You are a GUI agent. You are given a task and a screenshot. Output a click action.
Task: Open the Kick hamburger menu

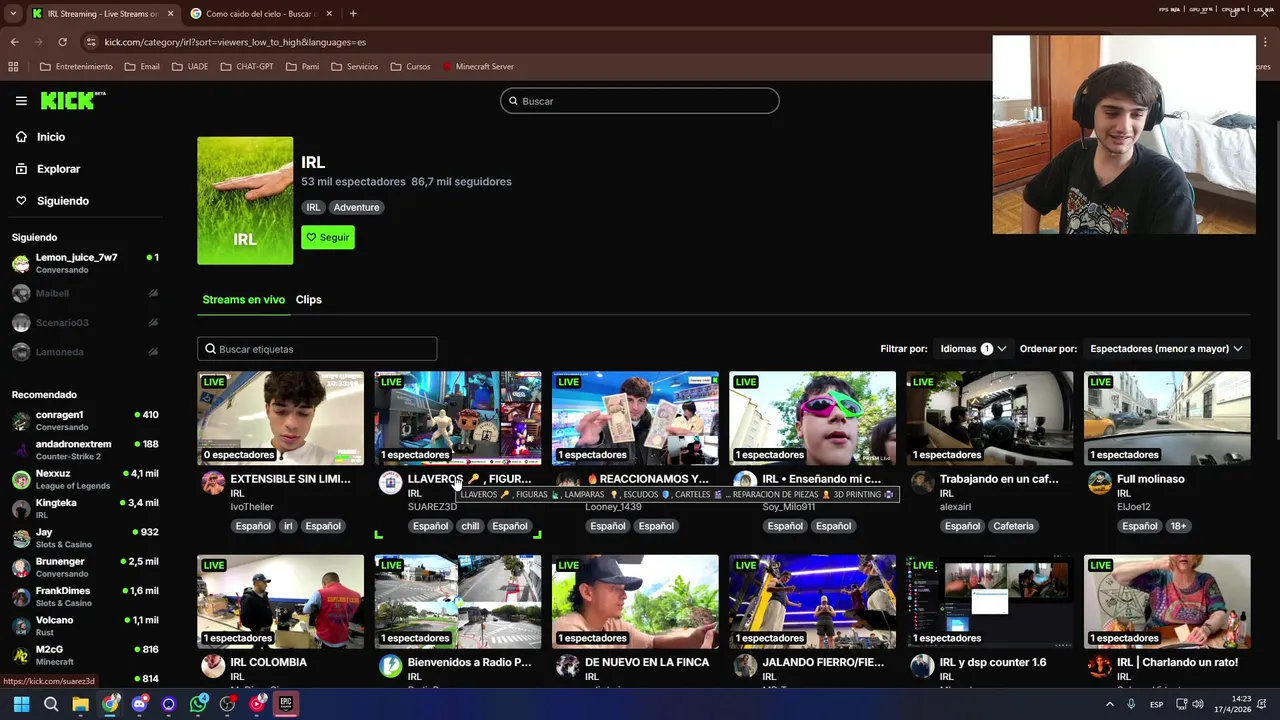21,101
